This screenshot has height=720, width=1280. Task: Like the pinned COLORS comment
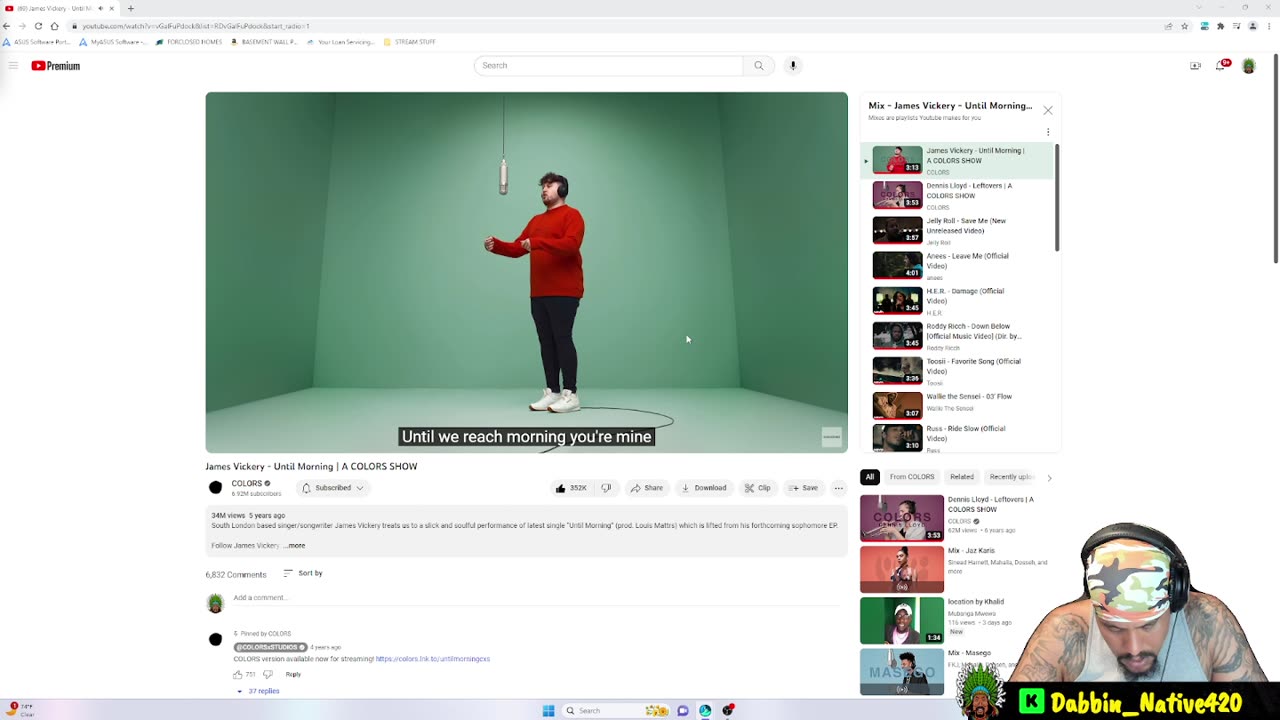click(x=238, y=675)
